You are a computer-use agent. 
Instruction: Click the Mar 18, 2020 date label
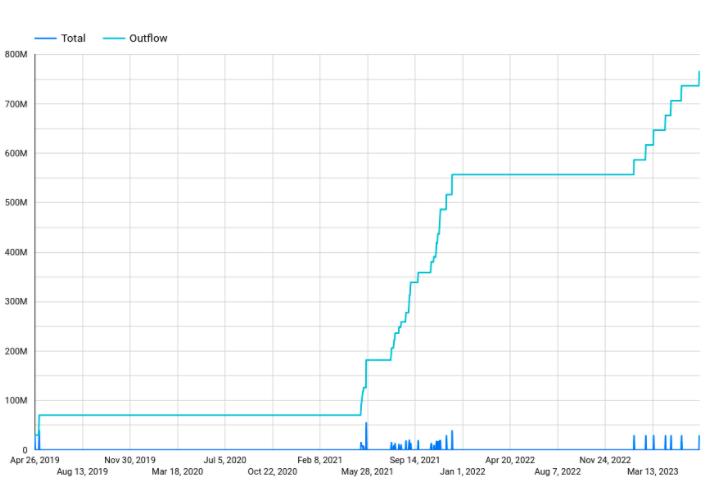(177, 472)
